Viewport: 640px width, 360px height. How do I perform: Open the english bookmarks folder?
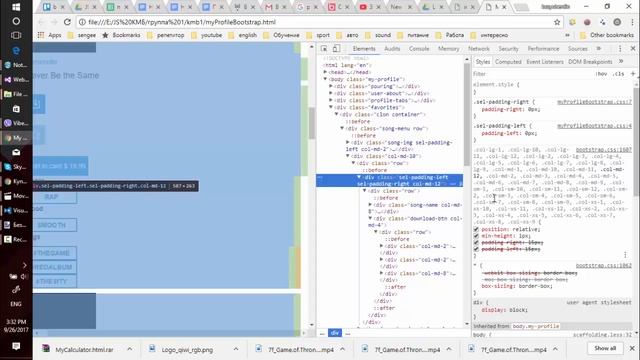[243, 35]
